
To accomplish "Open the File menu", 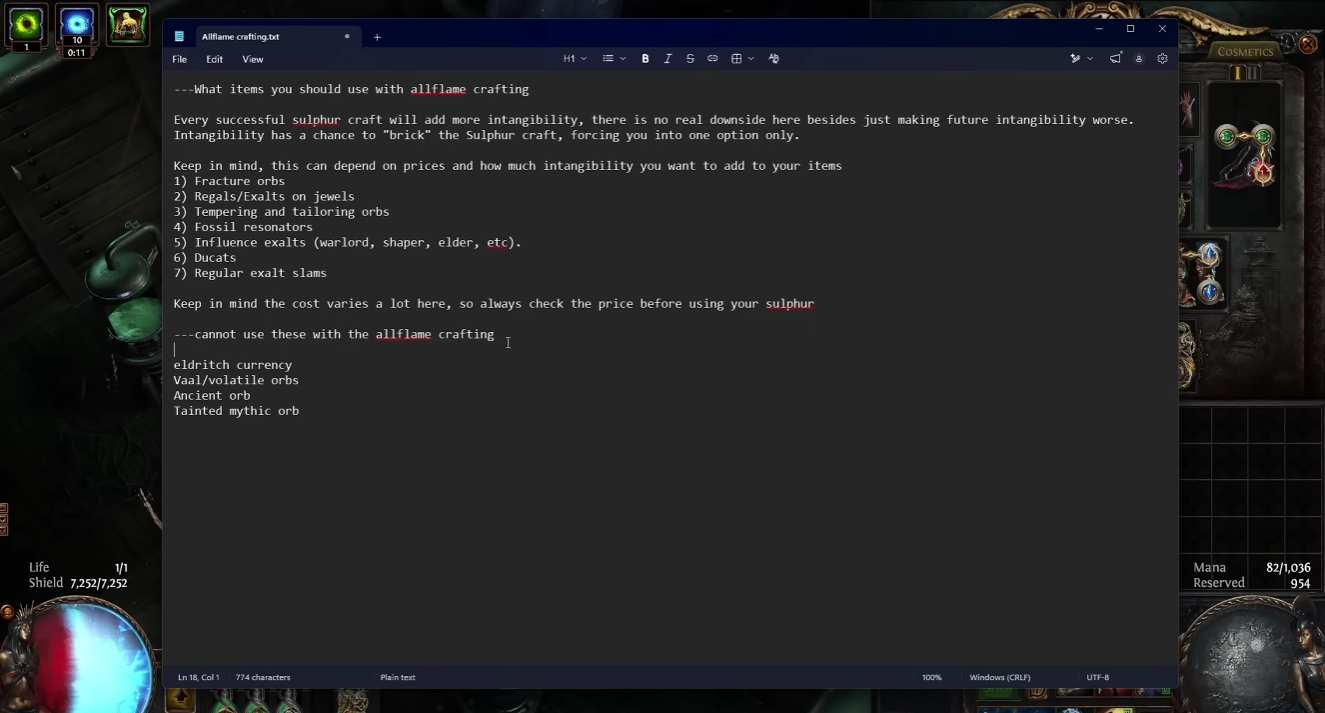I will (180, 59).
